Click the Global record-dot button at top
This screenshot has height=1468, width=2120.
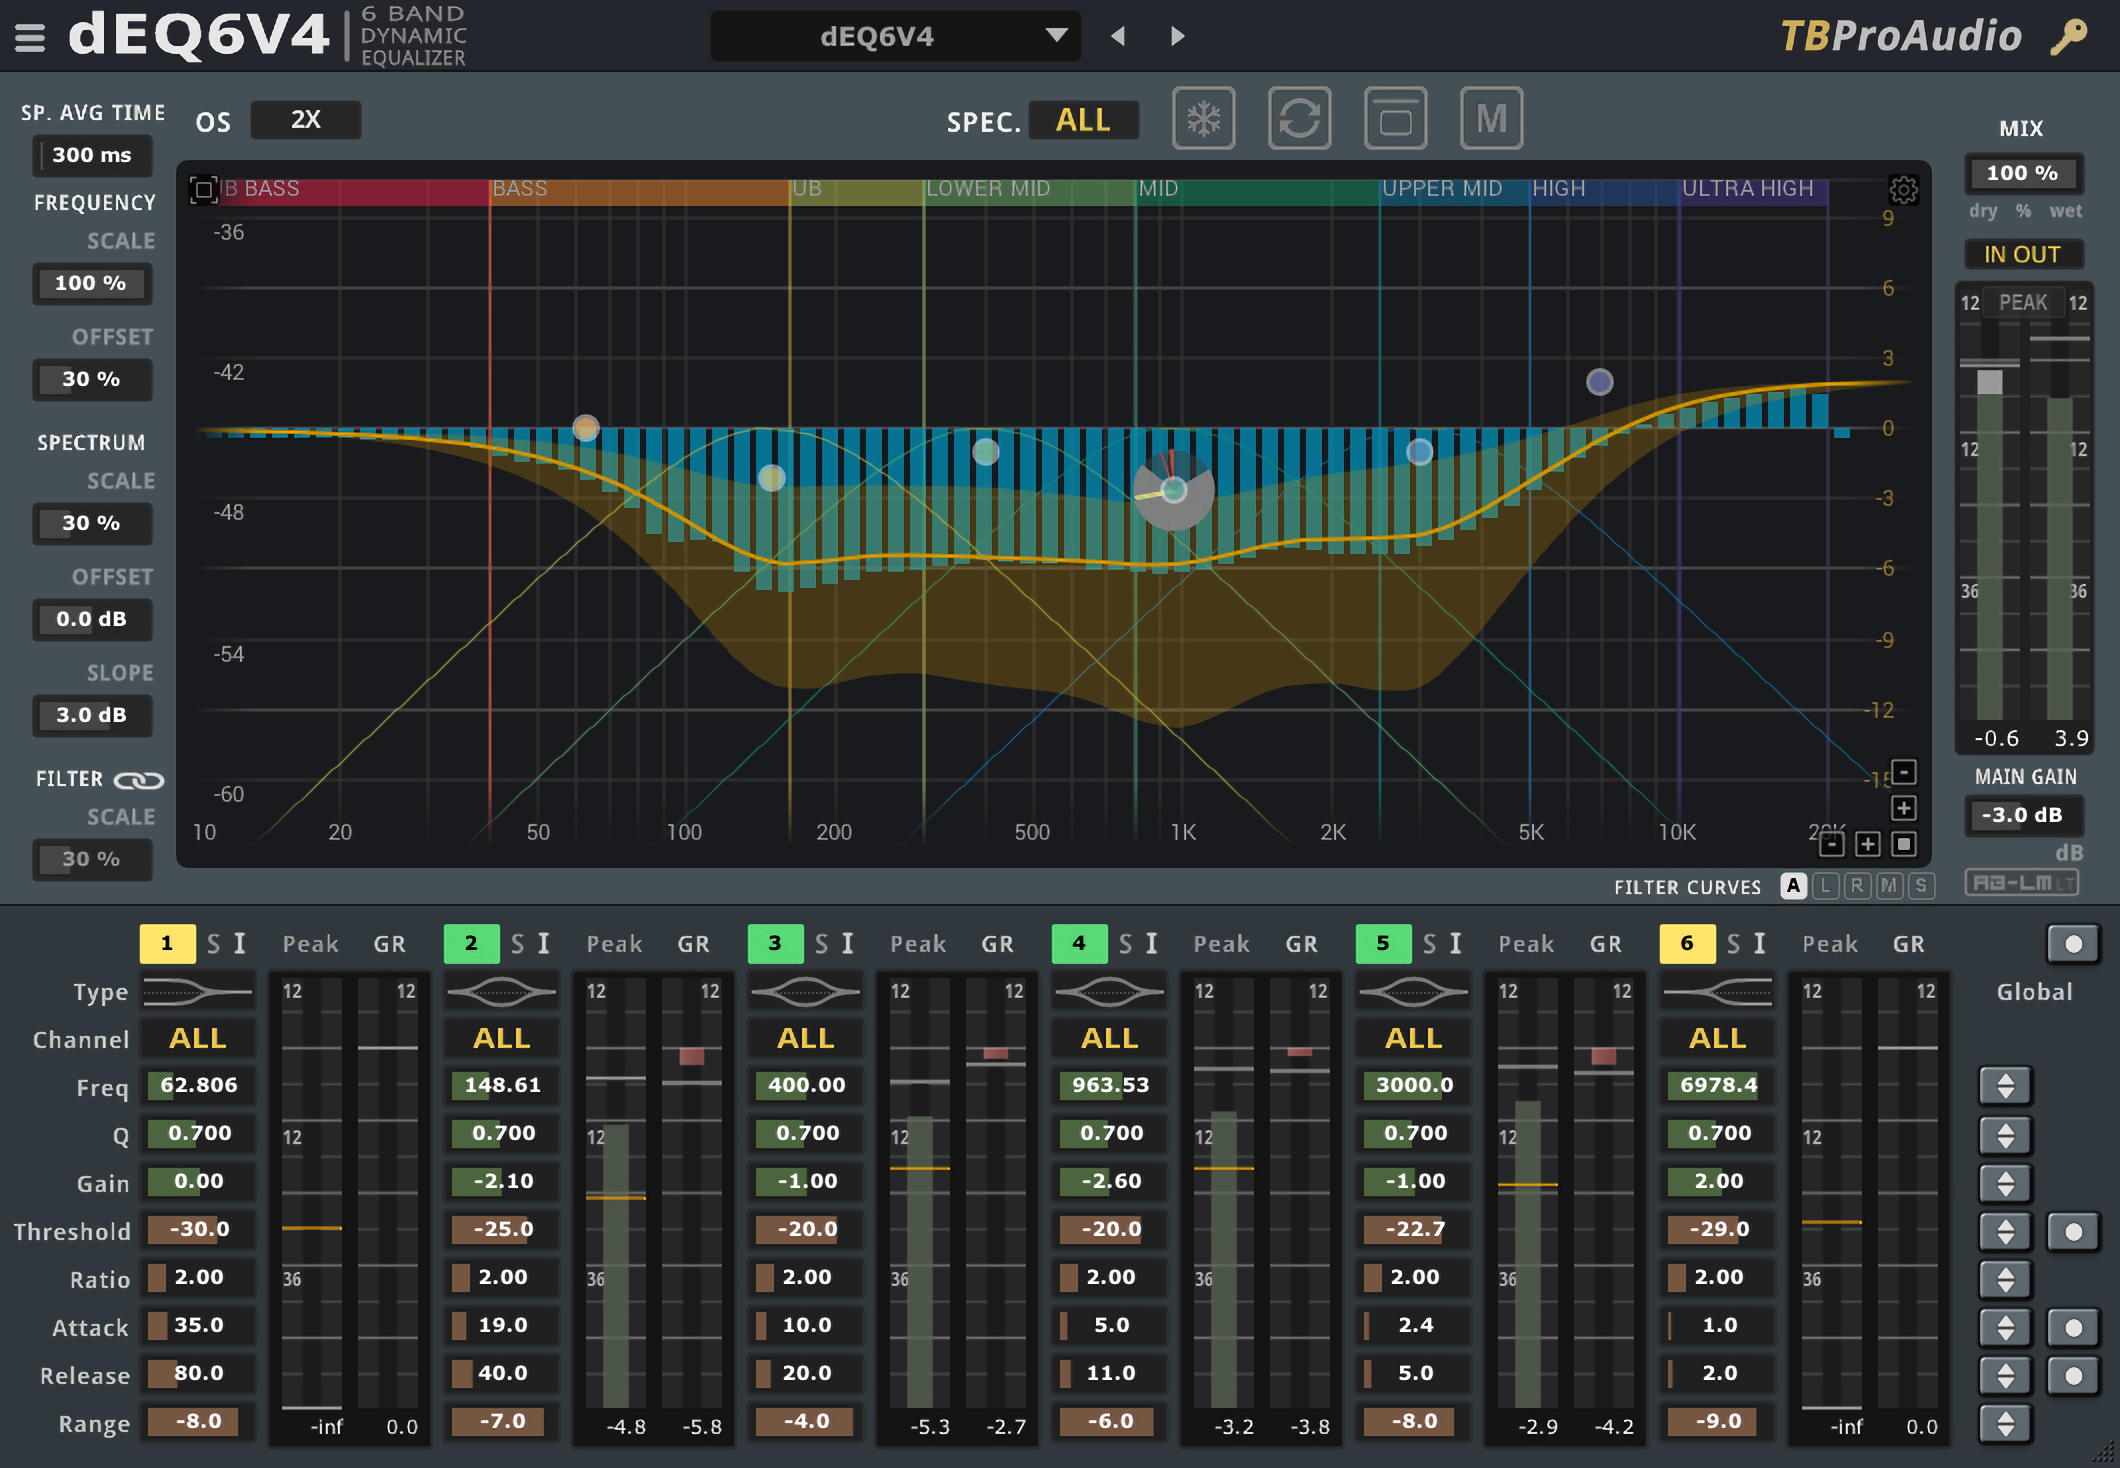(x=2073, y=943)
